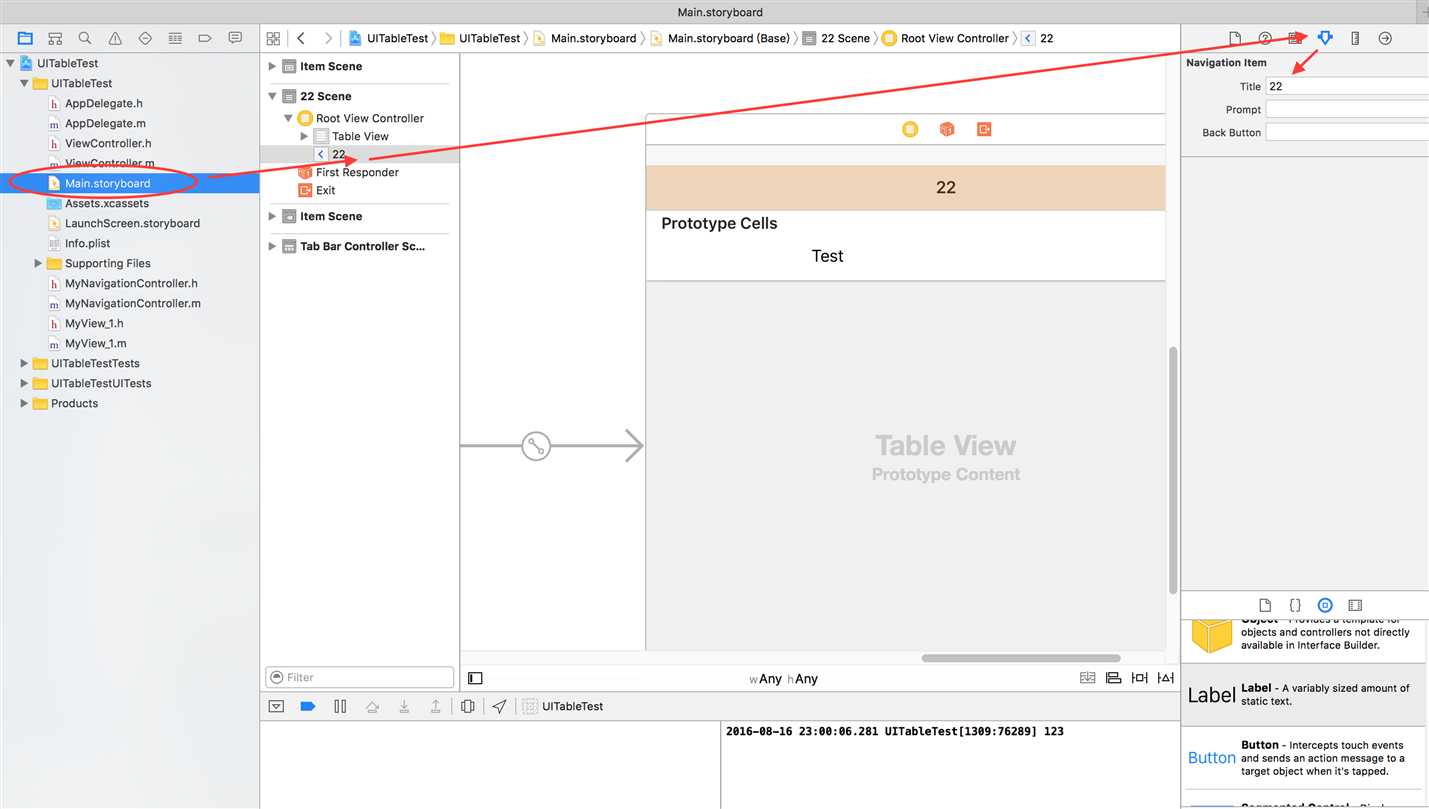Pause program execution in debug bar

click(x=340, y=706)
